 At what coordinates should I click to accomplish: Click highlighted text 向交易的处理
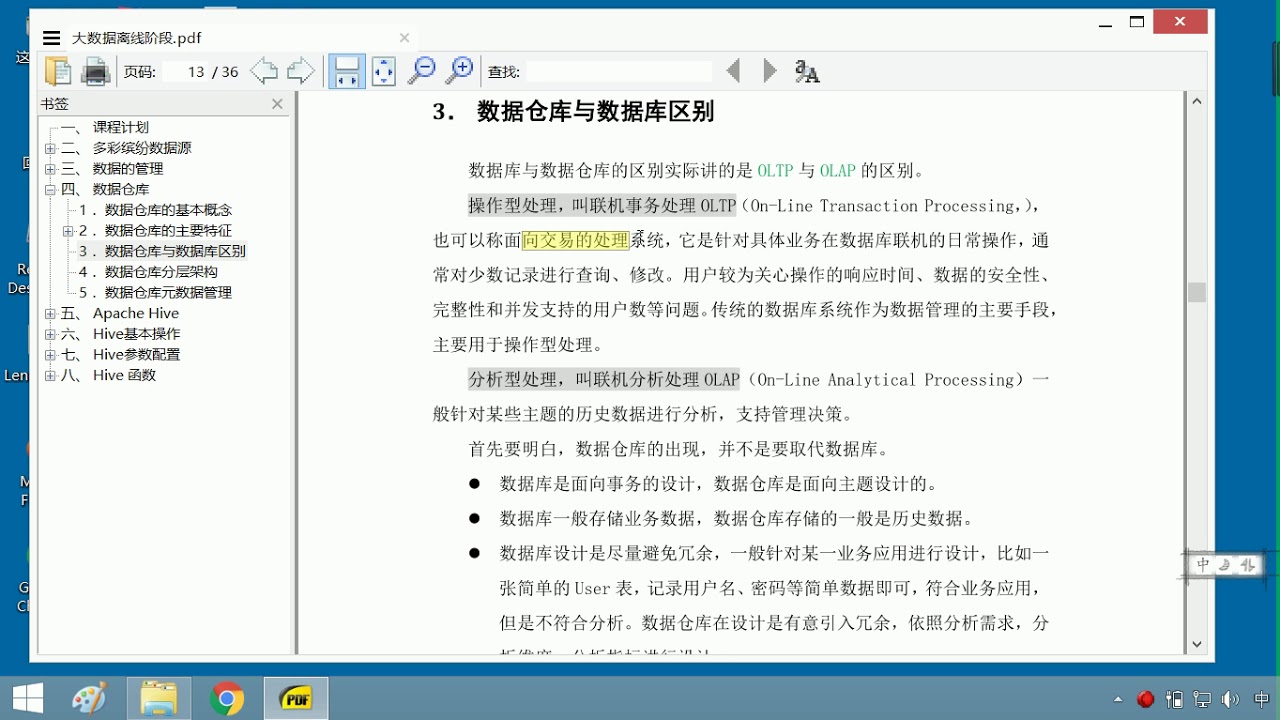575,240
